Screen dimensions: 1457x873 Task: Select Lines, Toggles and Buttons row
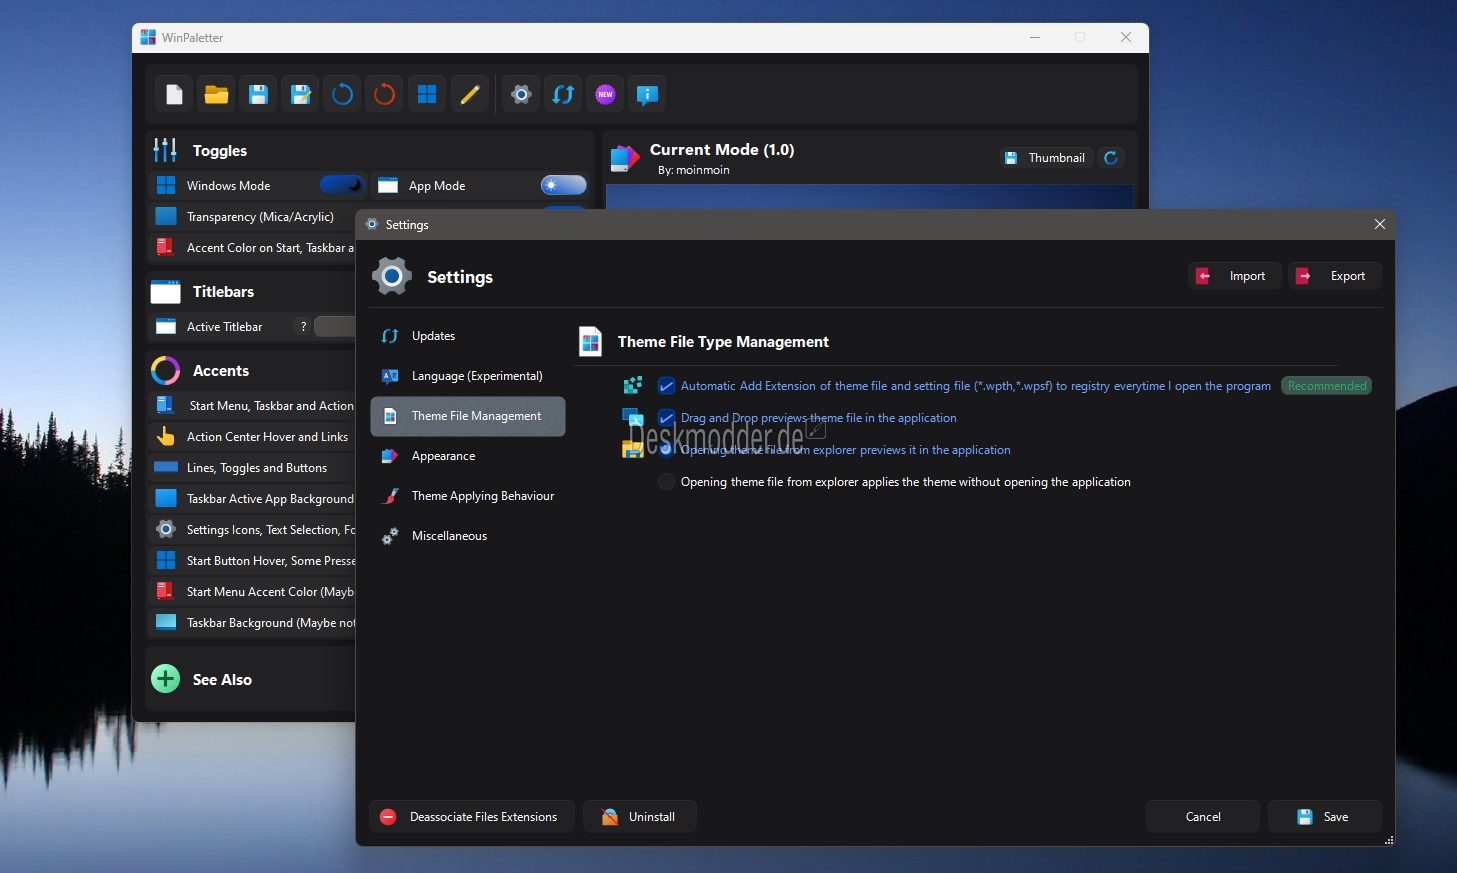[252, 468]
